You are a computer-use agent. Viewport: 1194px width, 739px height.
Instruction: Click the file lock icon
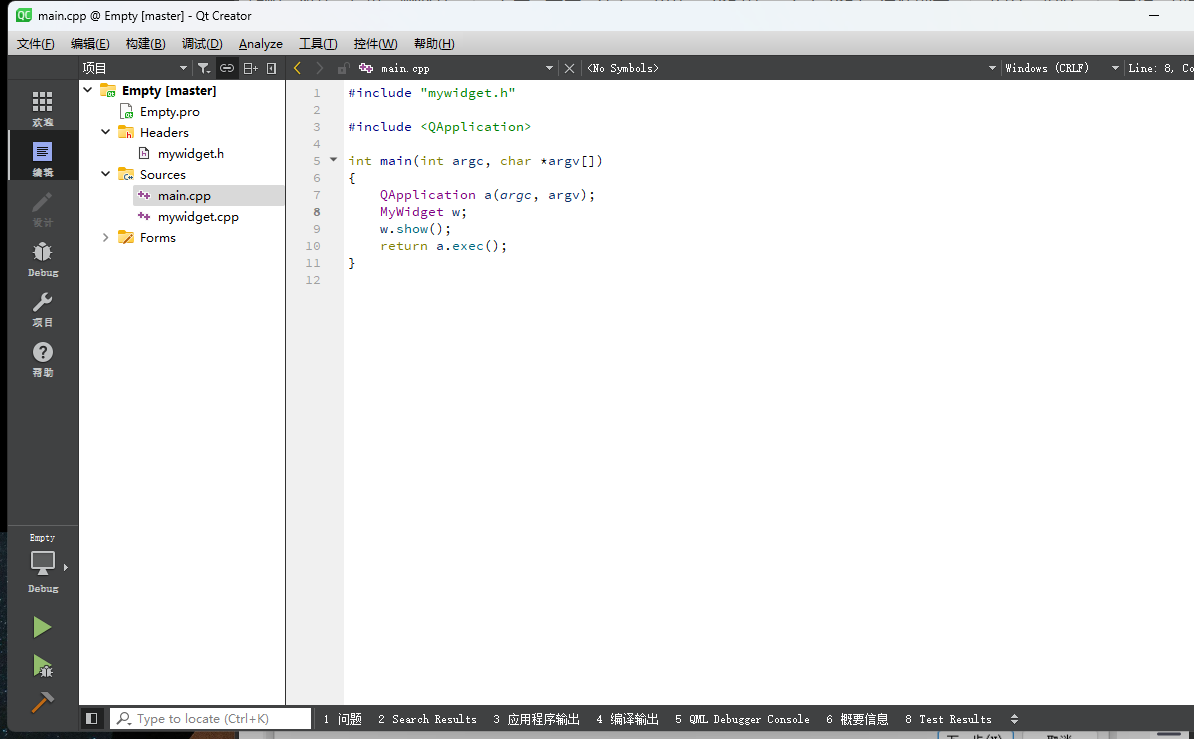pos(343,69)
